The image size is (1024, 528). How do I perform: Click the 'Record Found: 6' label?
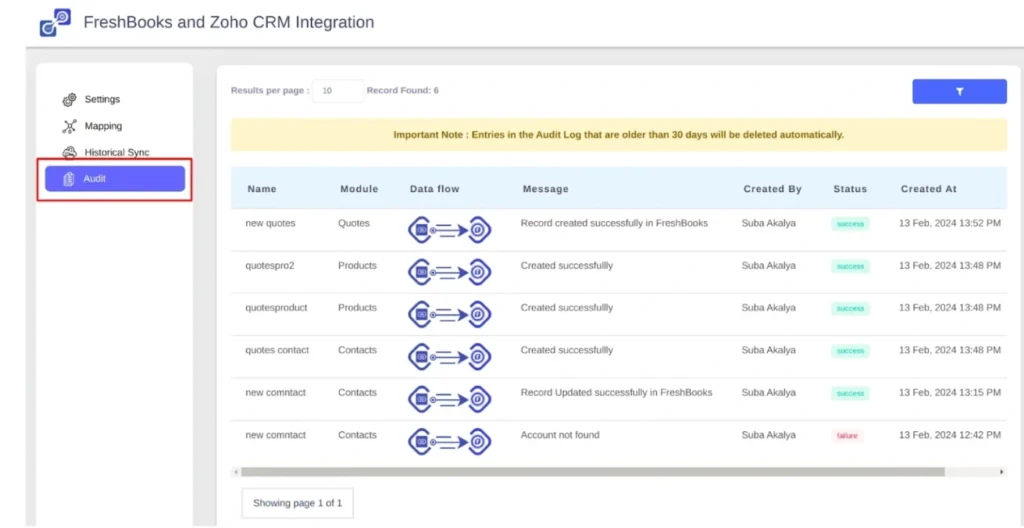pos(402,91)
